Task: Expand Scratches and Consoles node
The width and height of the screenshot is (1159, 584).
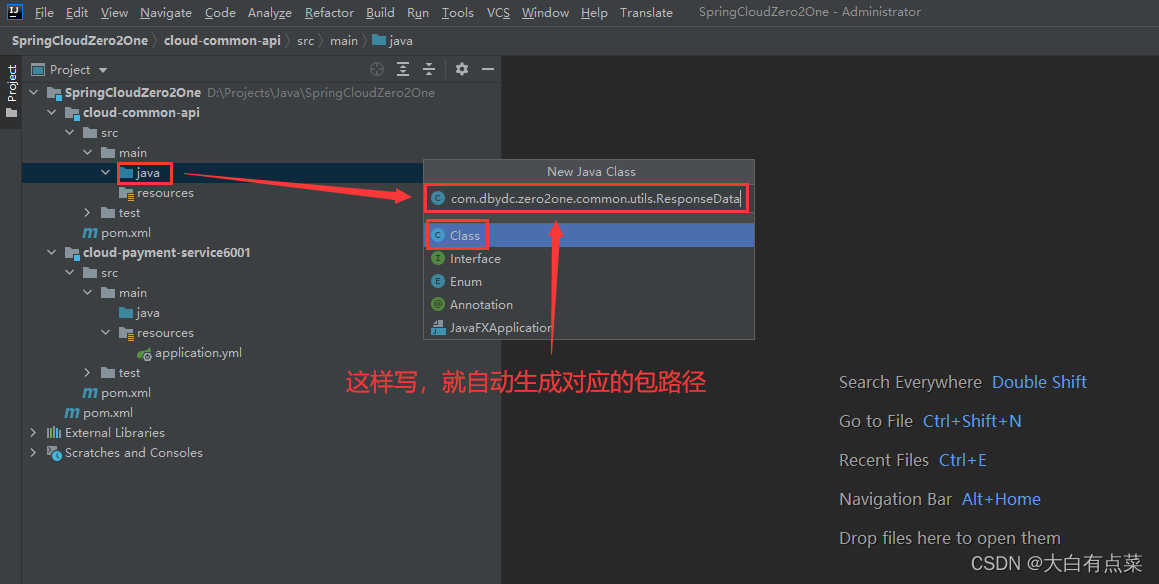Action: (33, 452)
